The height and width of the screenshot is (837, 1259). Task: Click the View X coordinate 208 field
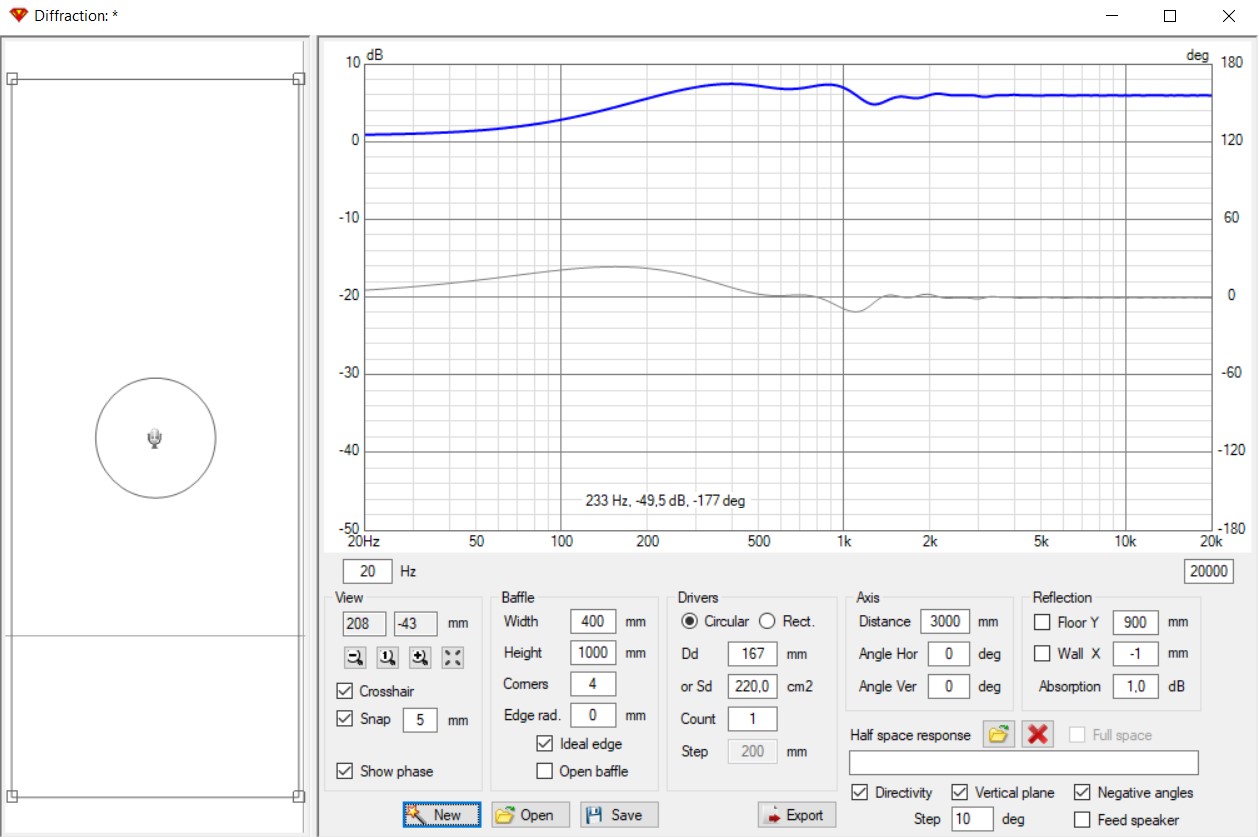364,623
